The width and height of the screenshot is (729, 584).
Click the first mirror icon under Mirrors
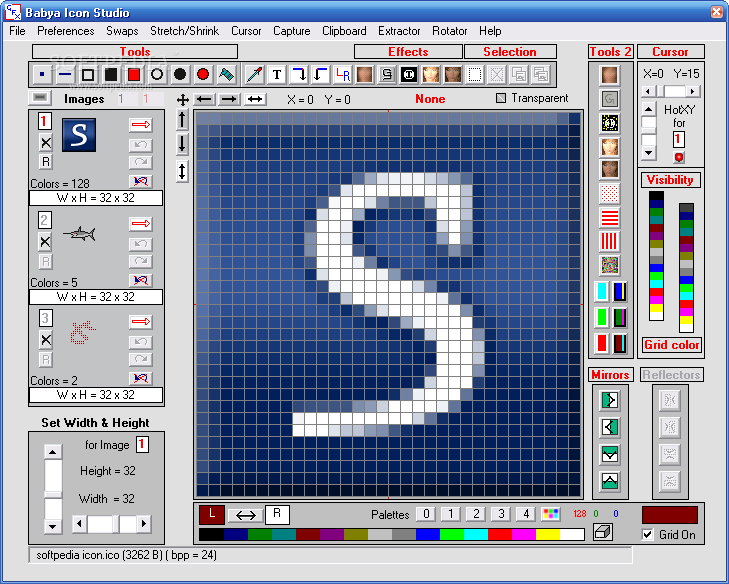point(610,400)
